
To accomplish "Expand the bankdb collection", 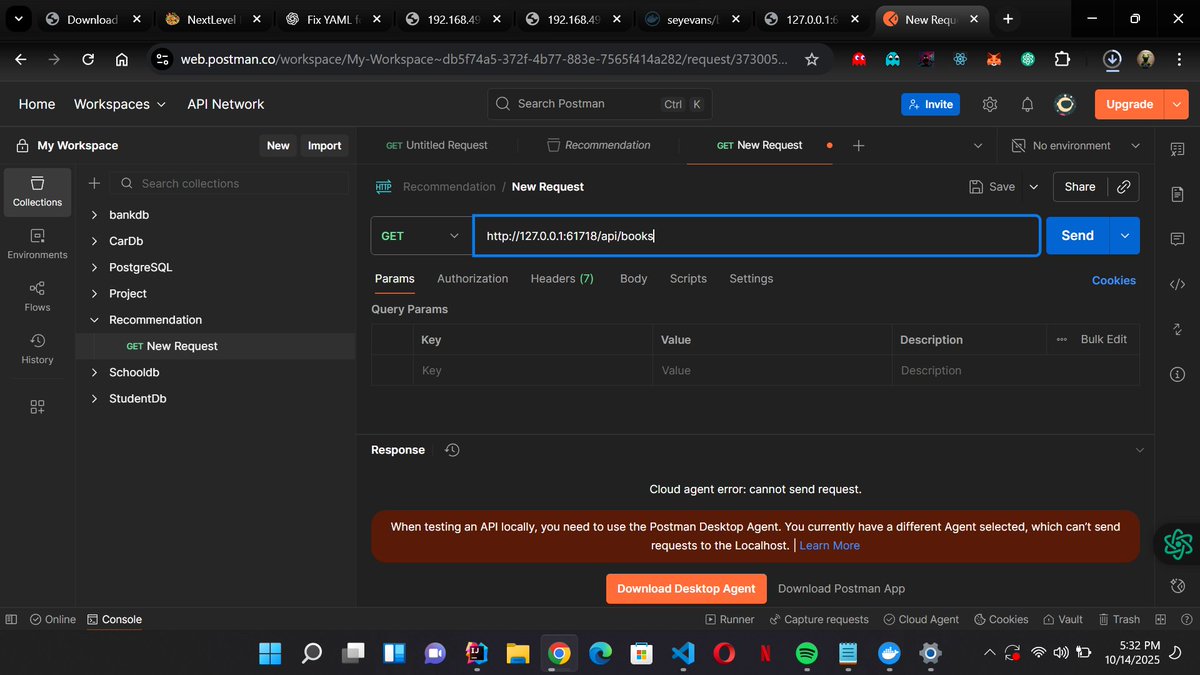I will pyautogui.click(x=95, y=215).
